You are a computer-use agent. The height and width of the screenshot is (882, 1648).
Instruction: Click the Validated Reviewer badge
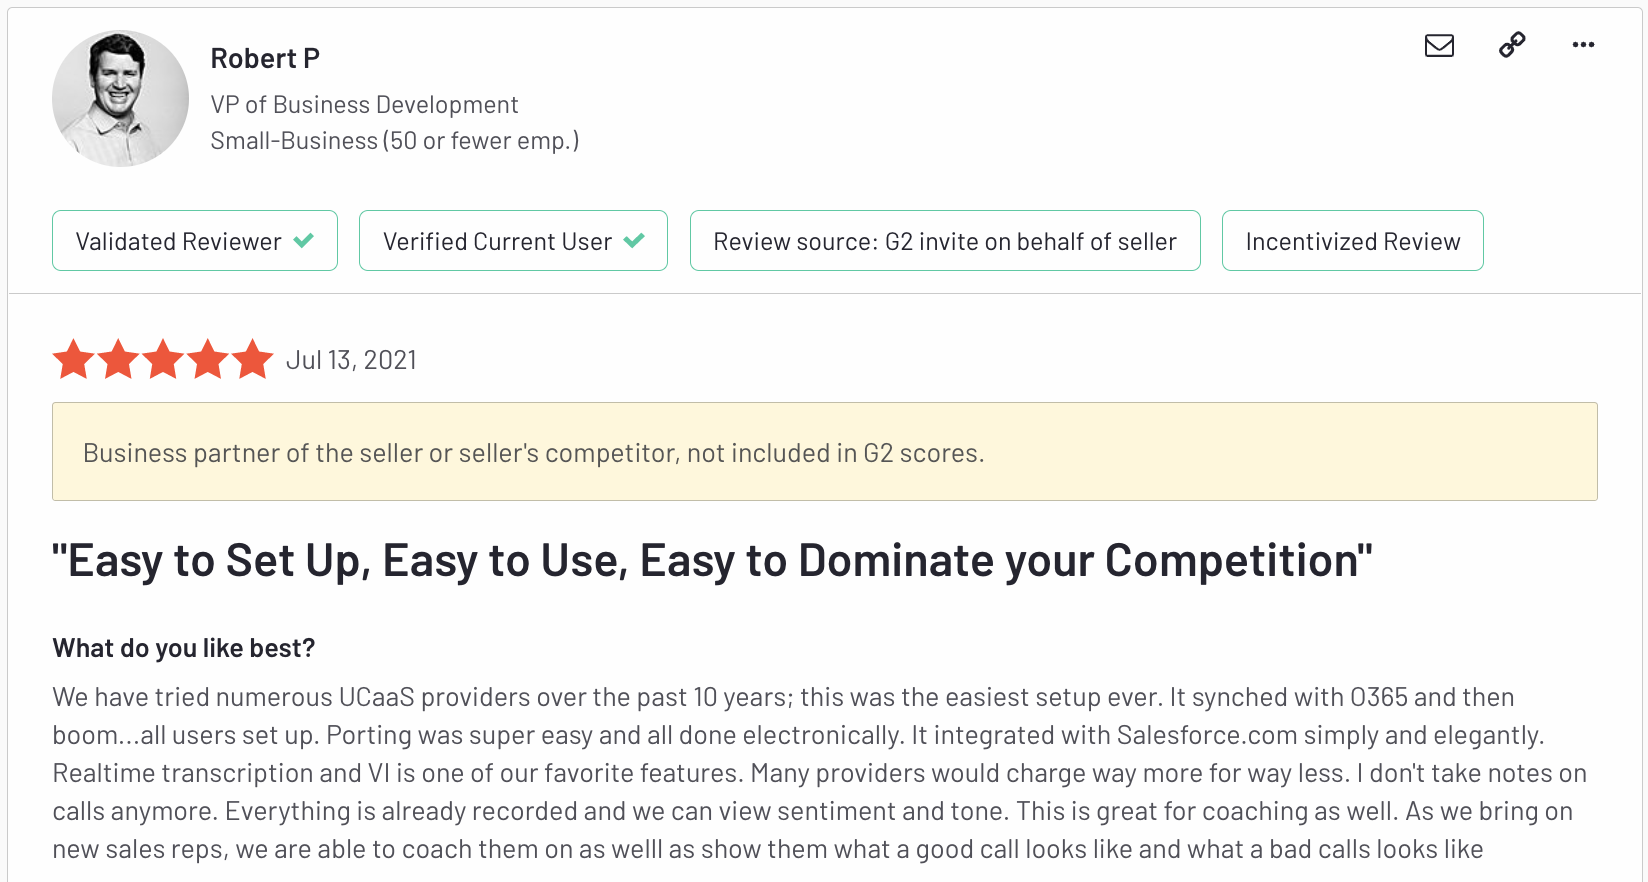coord(195,241)
